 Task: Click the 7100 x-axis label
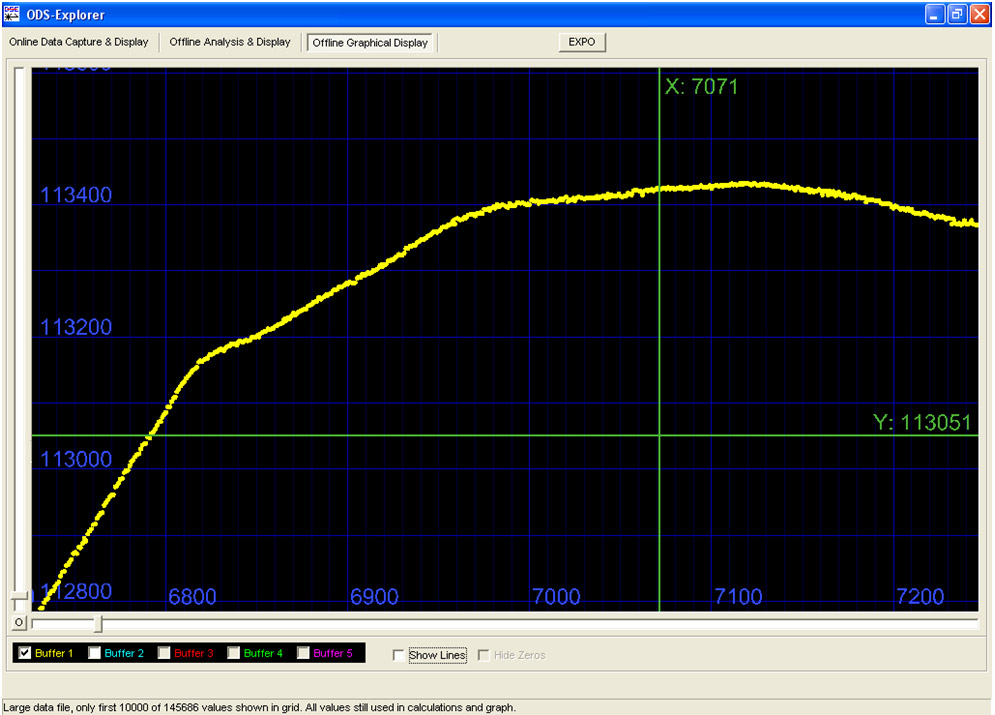click(x=738, y=597)
